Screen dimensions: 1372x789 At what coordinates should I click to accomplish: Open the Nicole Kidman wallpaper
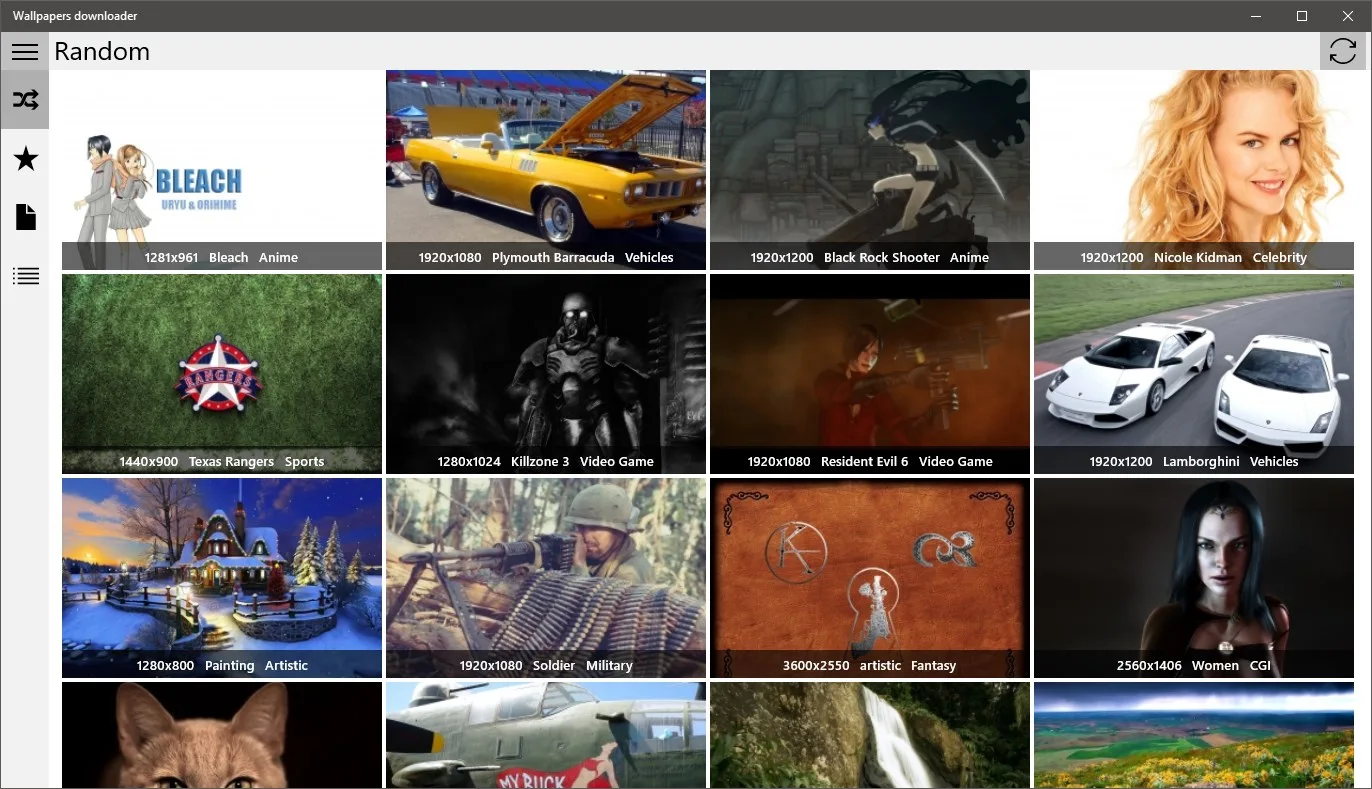[1194, 170]
